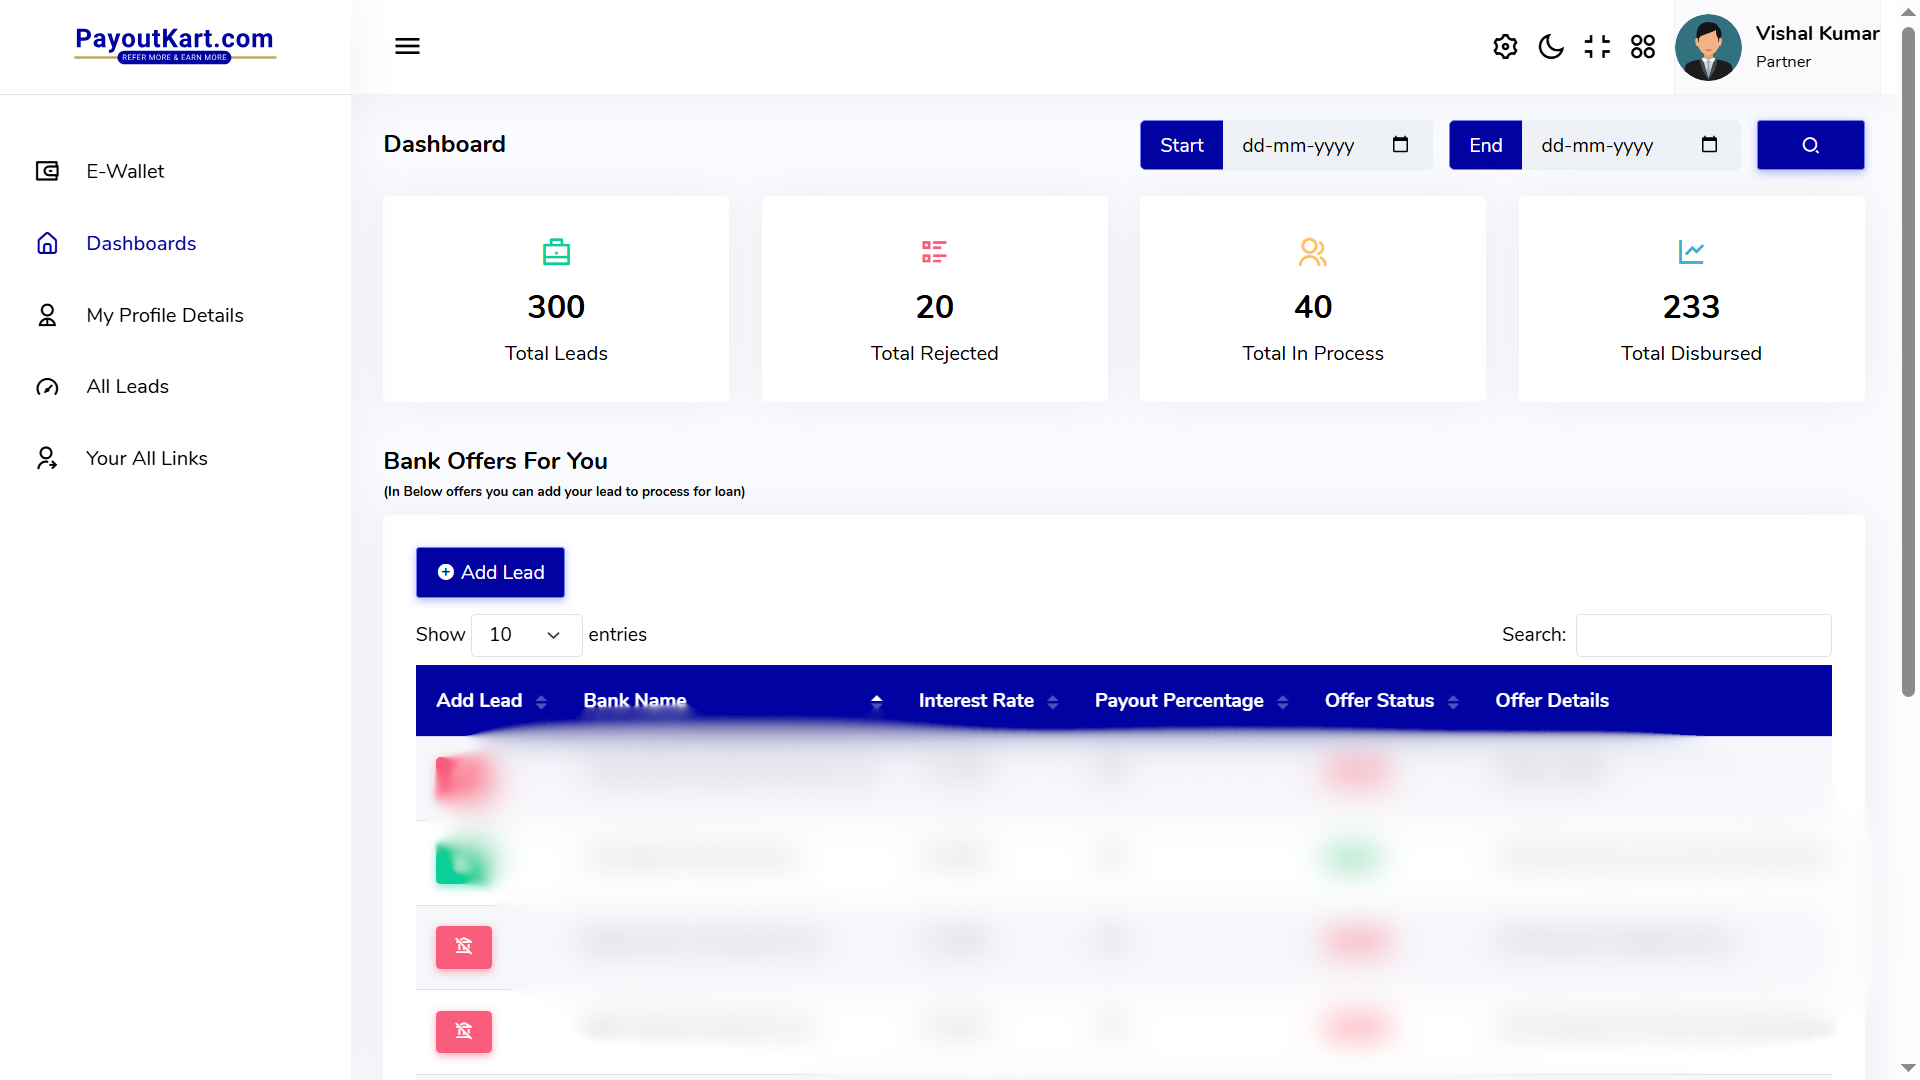
Task: Click the pink add-lead icon in third row
Action: [x=463, y=947]
